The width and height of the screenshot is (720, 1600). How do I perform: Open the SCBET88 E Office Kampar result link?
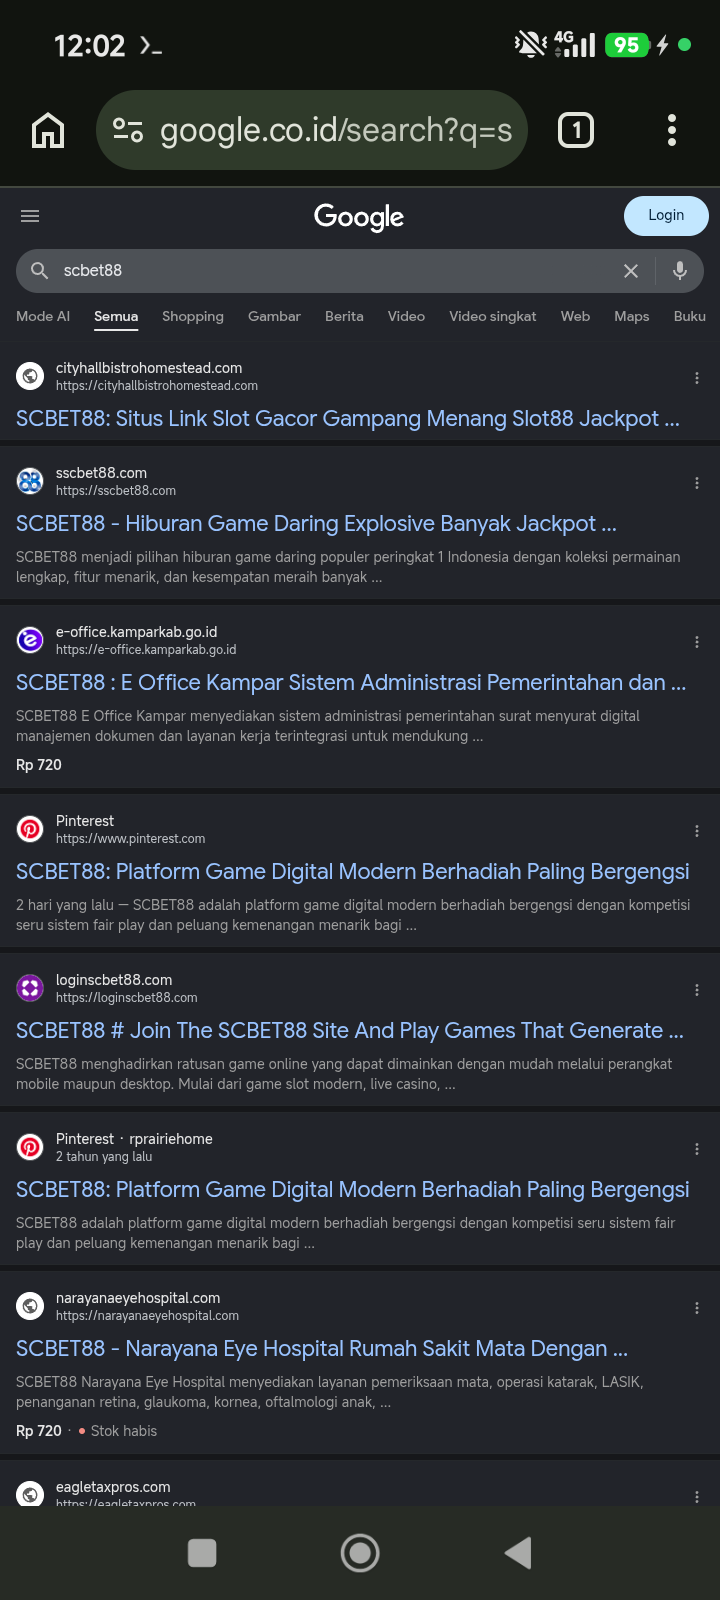pos(351,683)
